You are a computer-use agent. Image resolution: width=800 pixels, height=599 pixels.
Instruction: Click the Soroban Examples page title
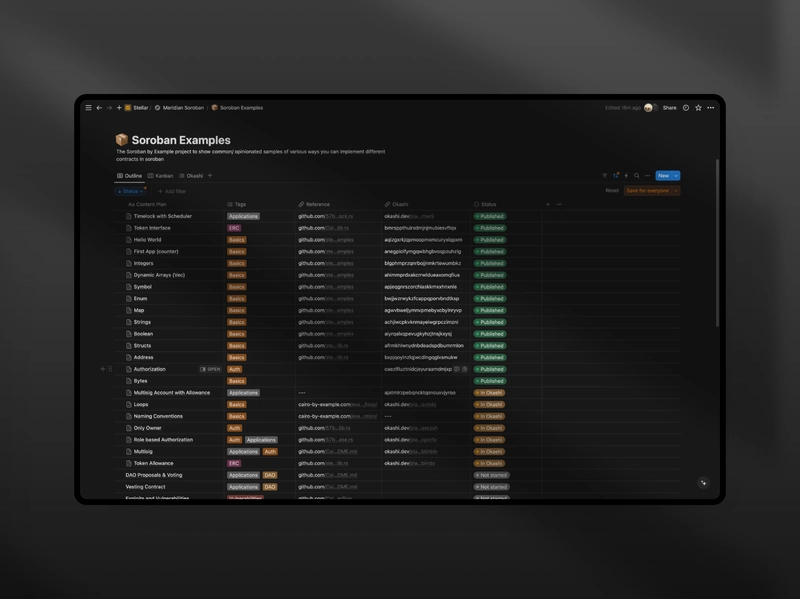tap(181, 140)
